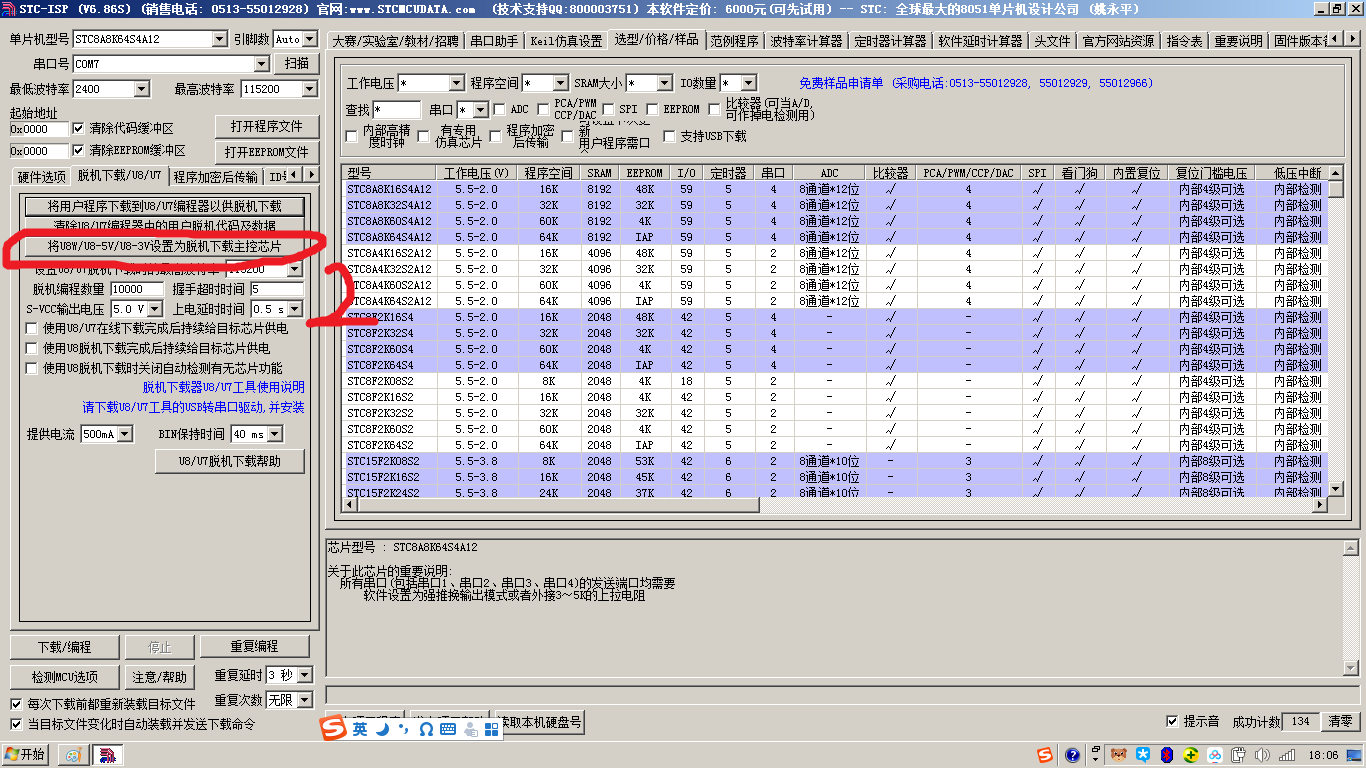The height and width of the screenshot is (768, 1366).
Task: Select the STC8F2K08S2 table row
Action: coord(835,381)
